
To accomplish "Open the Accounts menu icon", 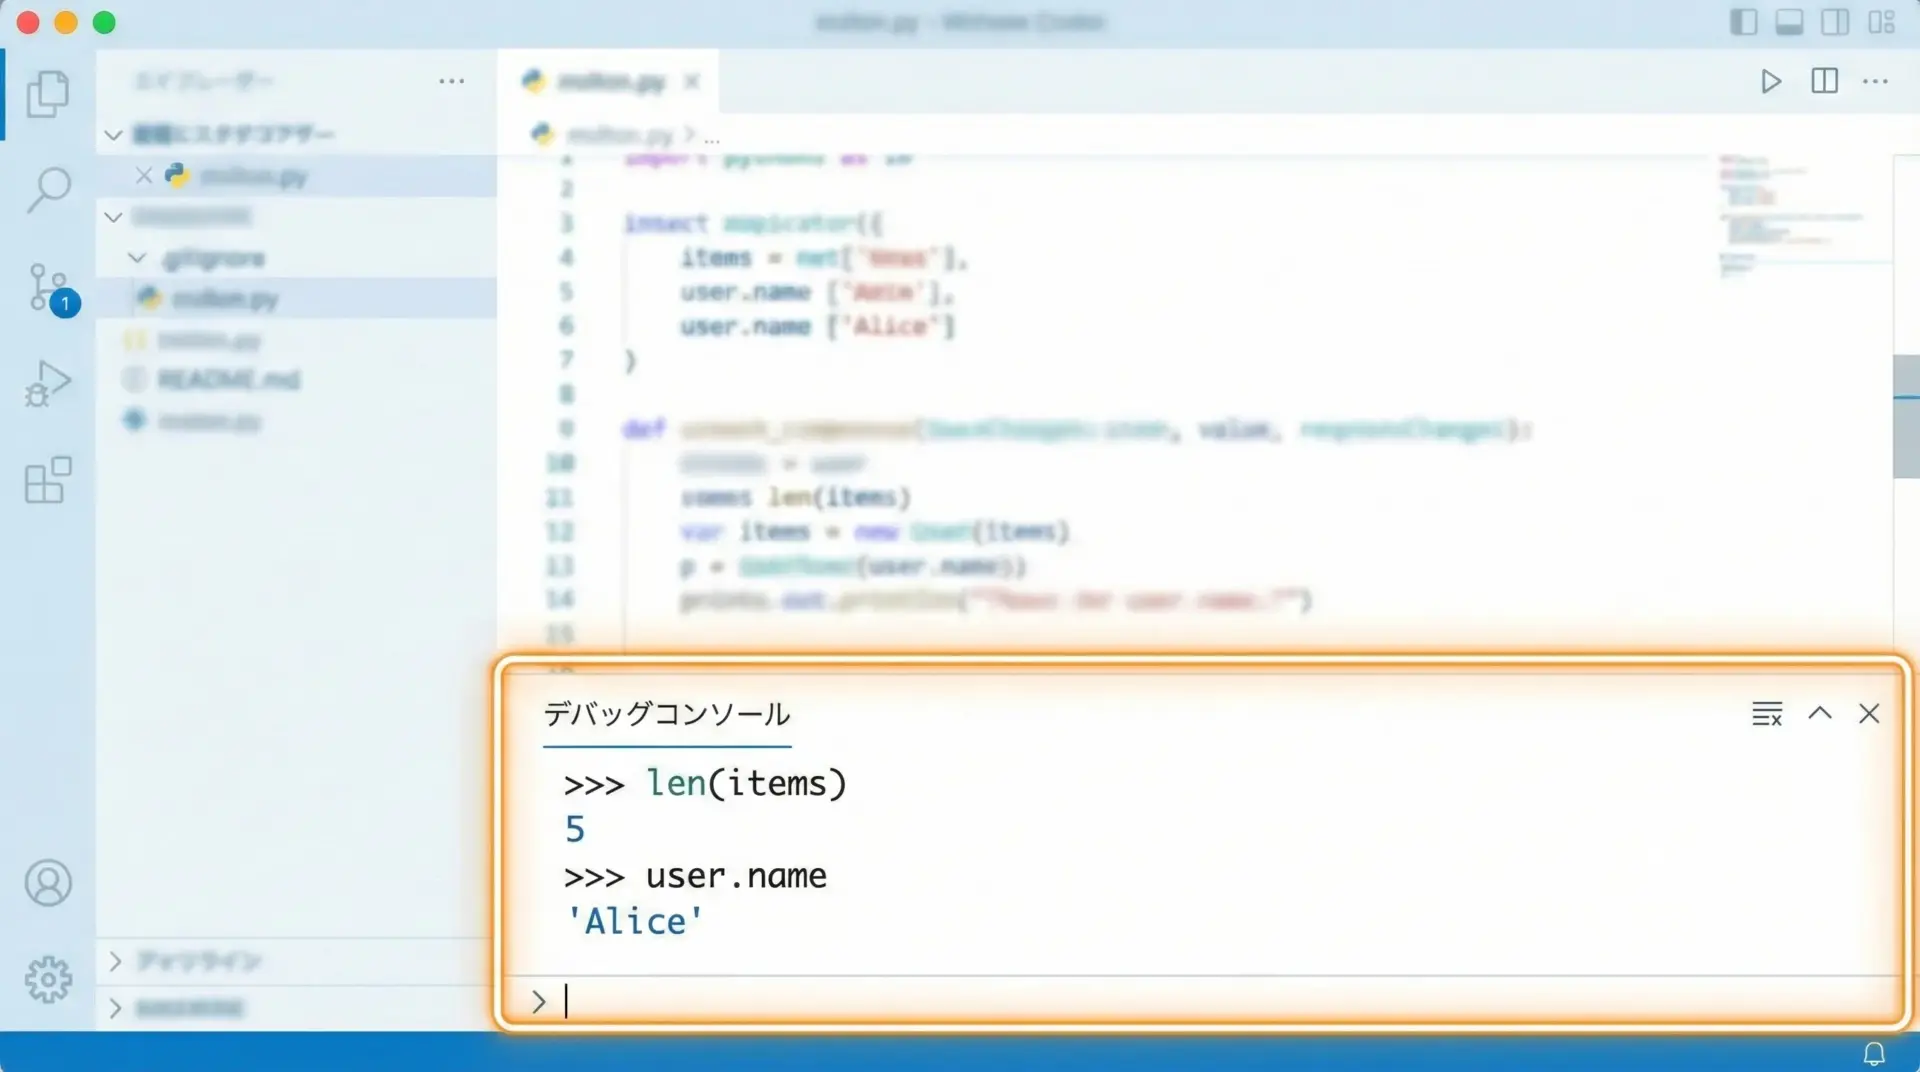I will click(x=47, y=883).
